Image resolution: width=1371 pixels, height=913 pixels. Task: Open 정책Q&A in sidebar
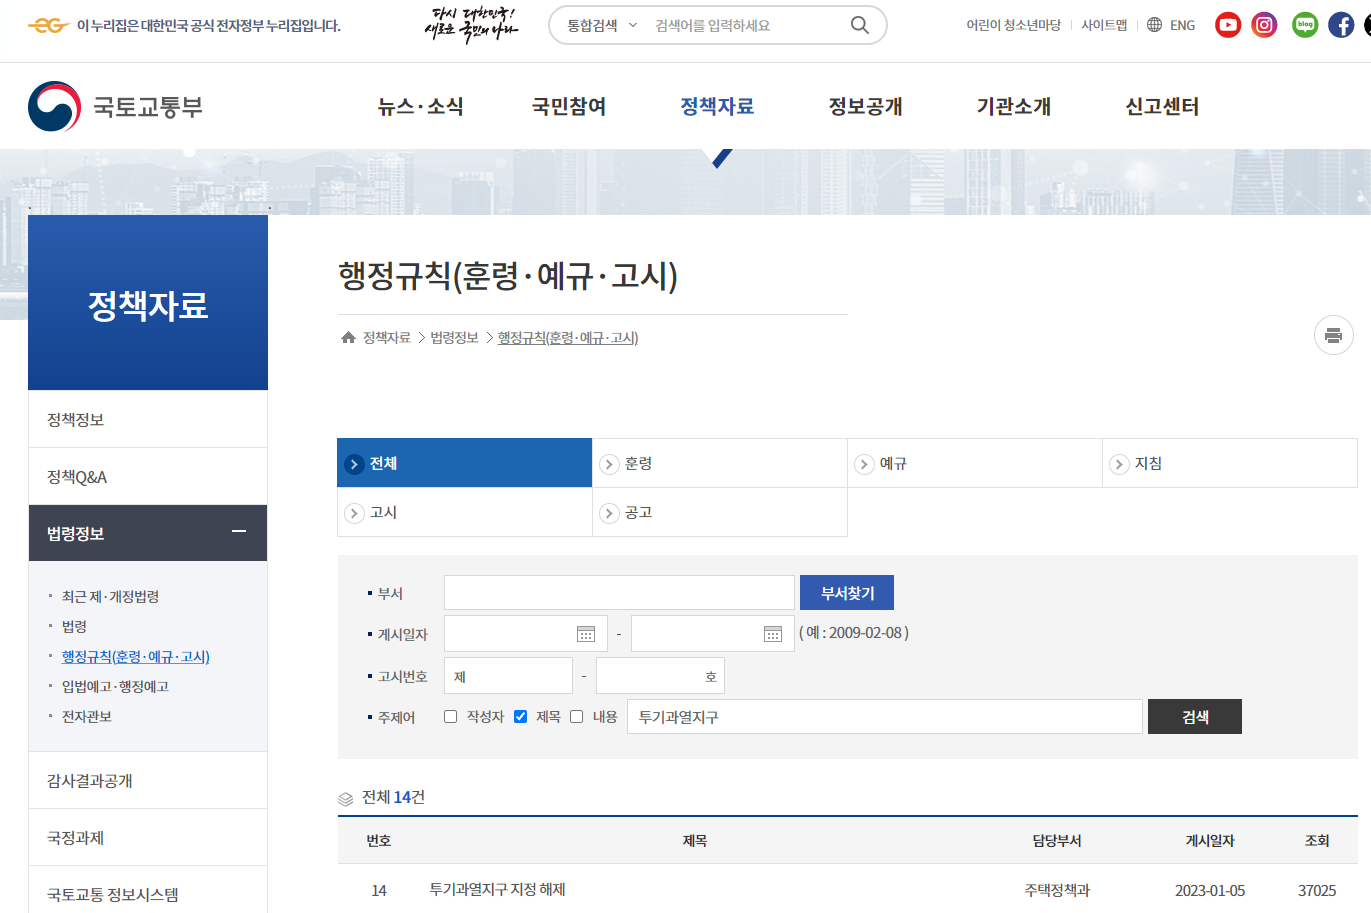148,476
